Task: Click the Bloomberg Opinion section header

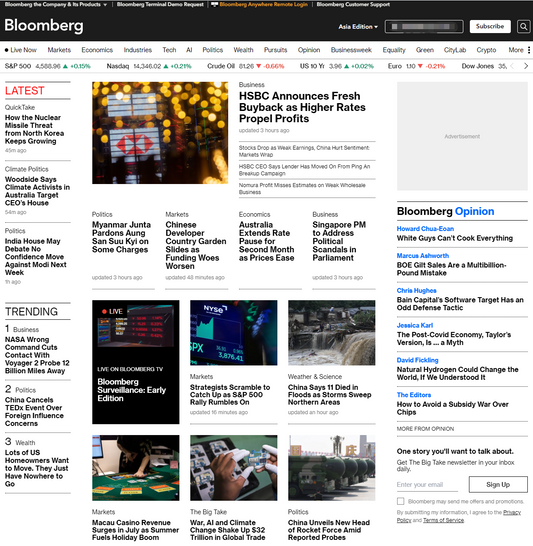Action: click(445, 211)
